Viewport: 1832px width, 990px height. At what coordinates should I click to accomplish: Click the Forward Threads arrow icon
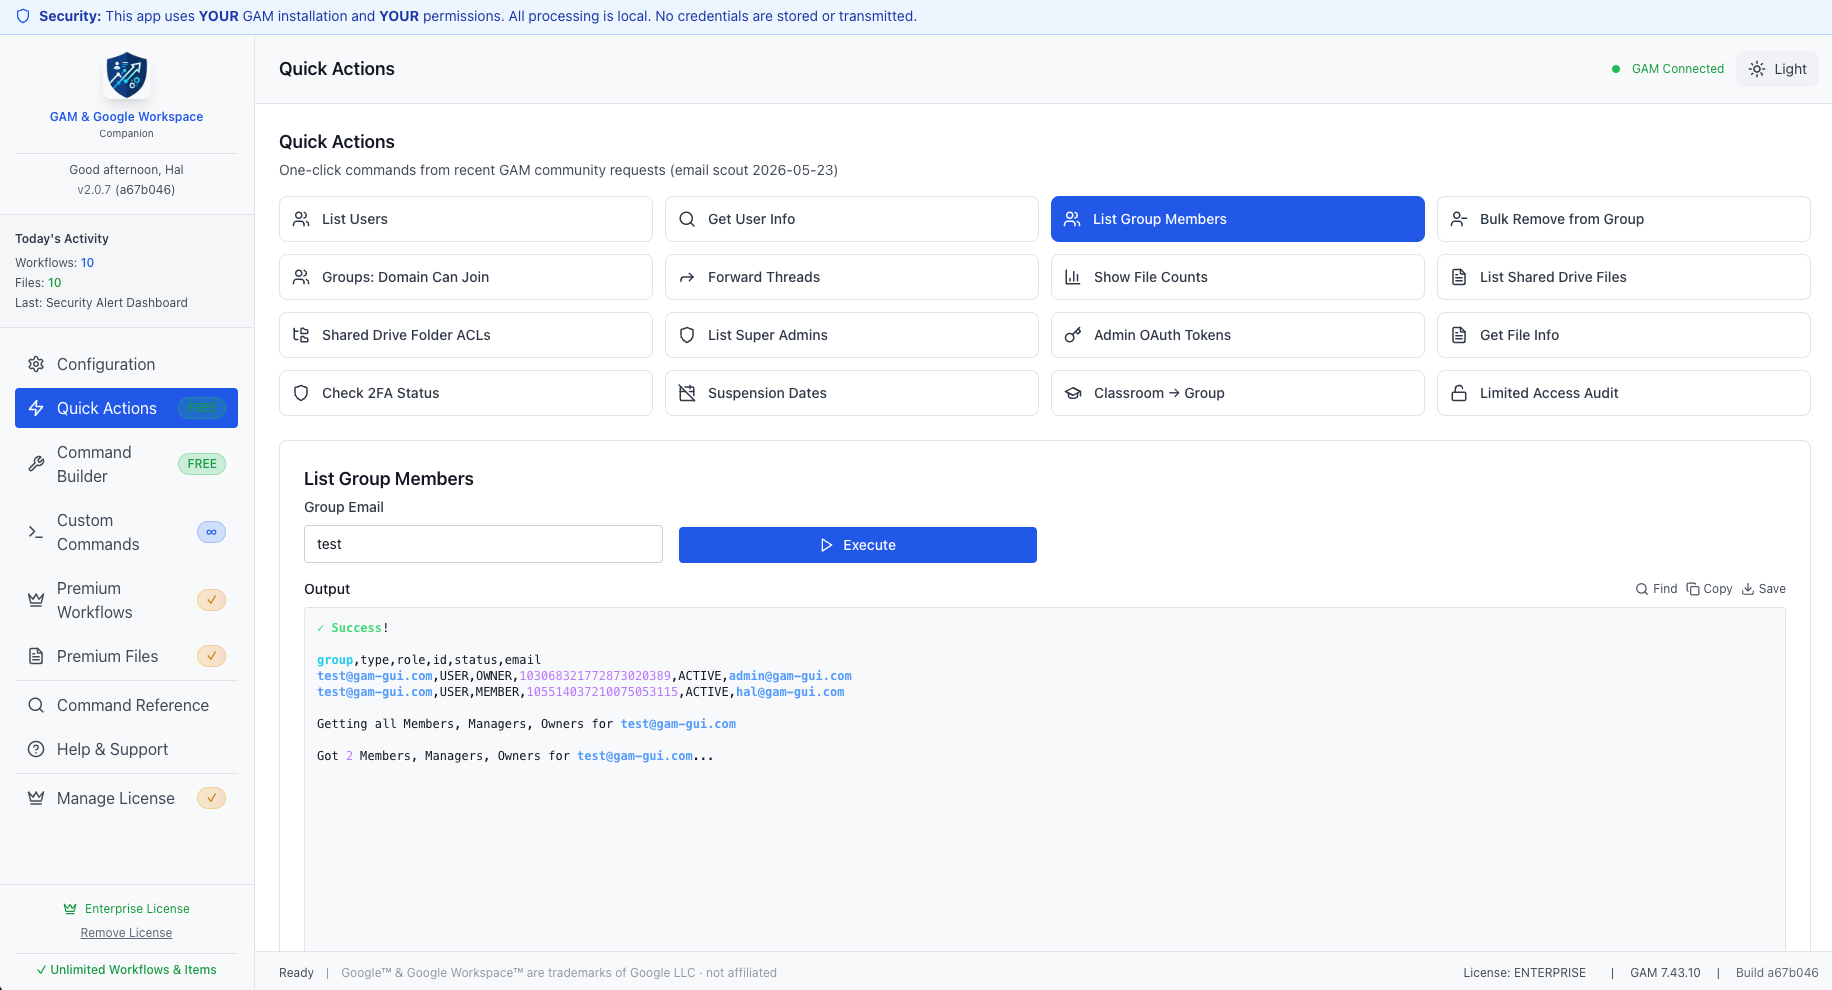coord(687,277)
